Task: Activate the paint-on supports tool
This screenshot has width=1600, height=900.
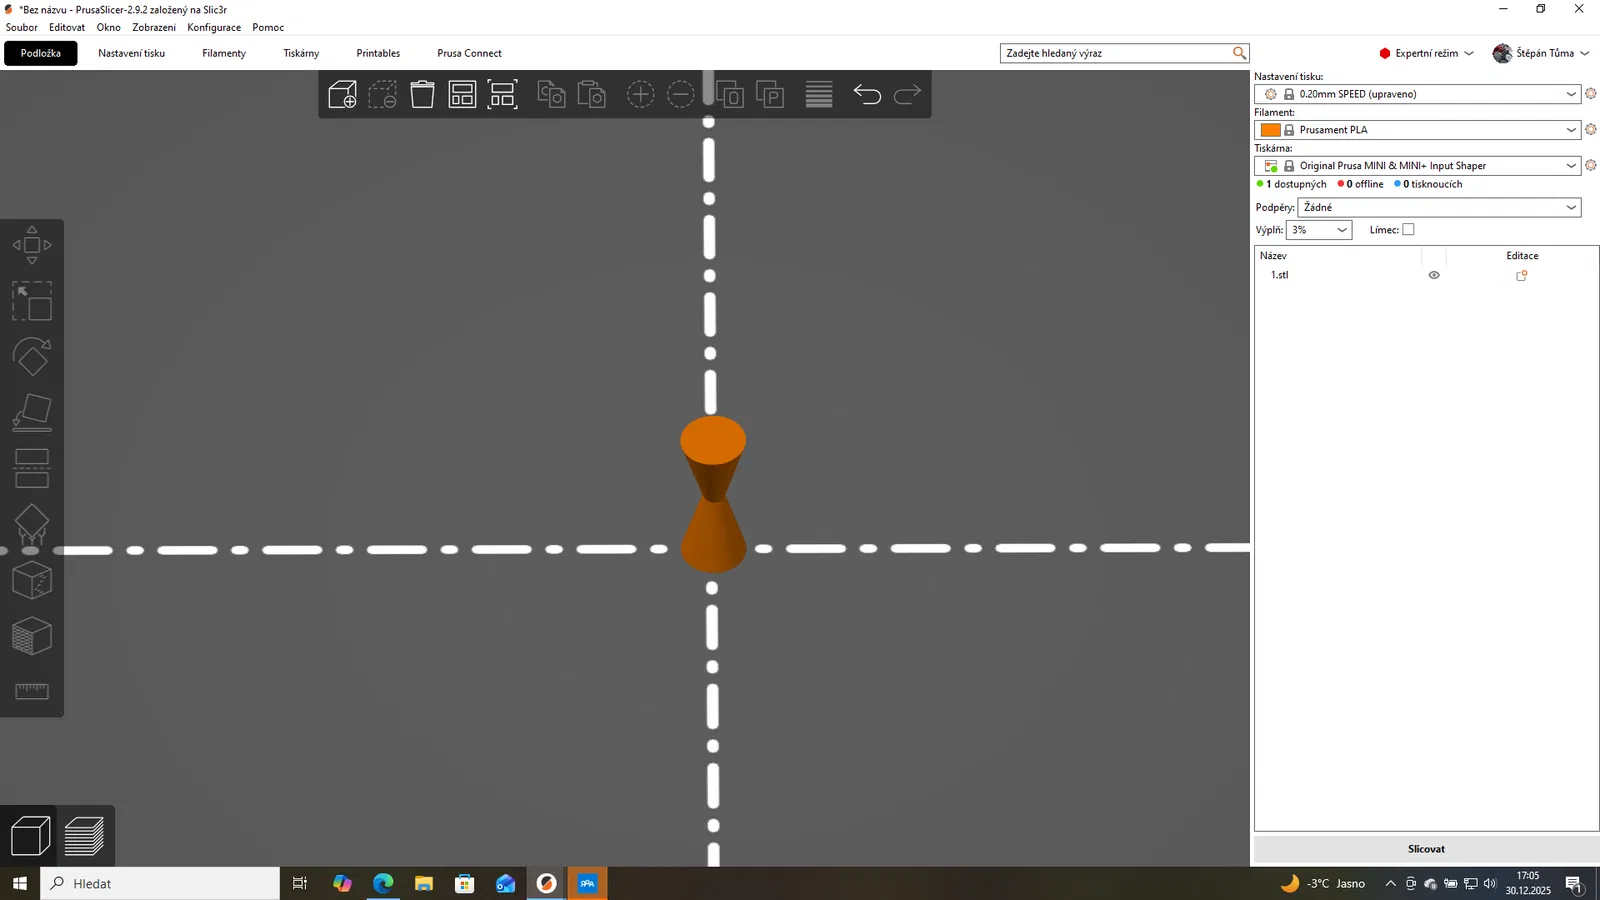Action: (32, 524)
